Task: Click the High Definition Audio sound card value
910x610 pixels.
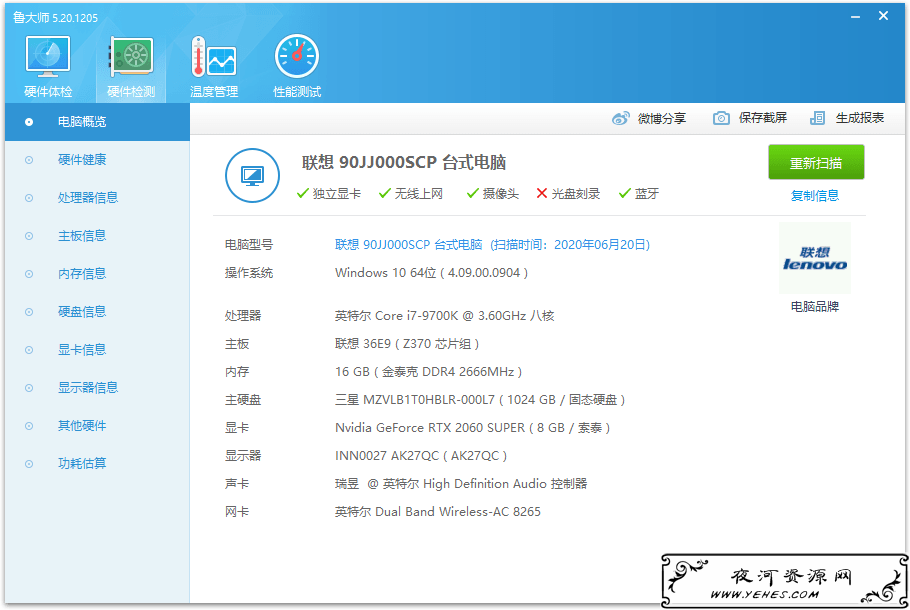Action: [x=461, y=483]
